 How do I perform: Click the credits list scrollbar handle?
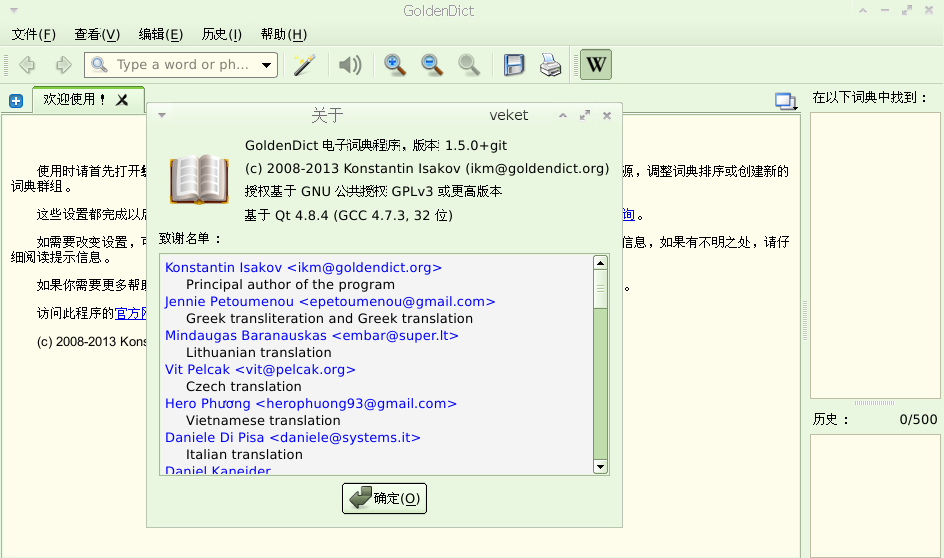pyautogui.click(x=600, y=290)
